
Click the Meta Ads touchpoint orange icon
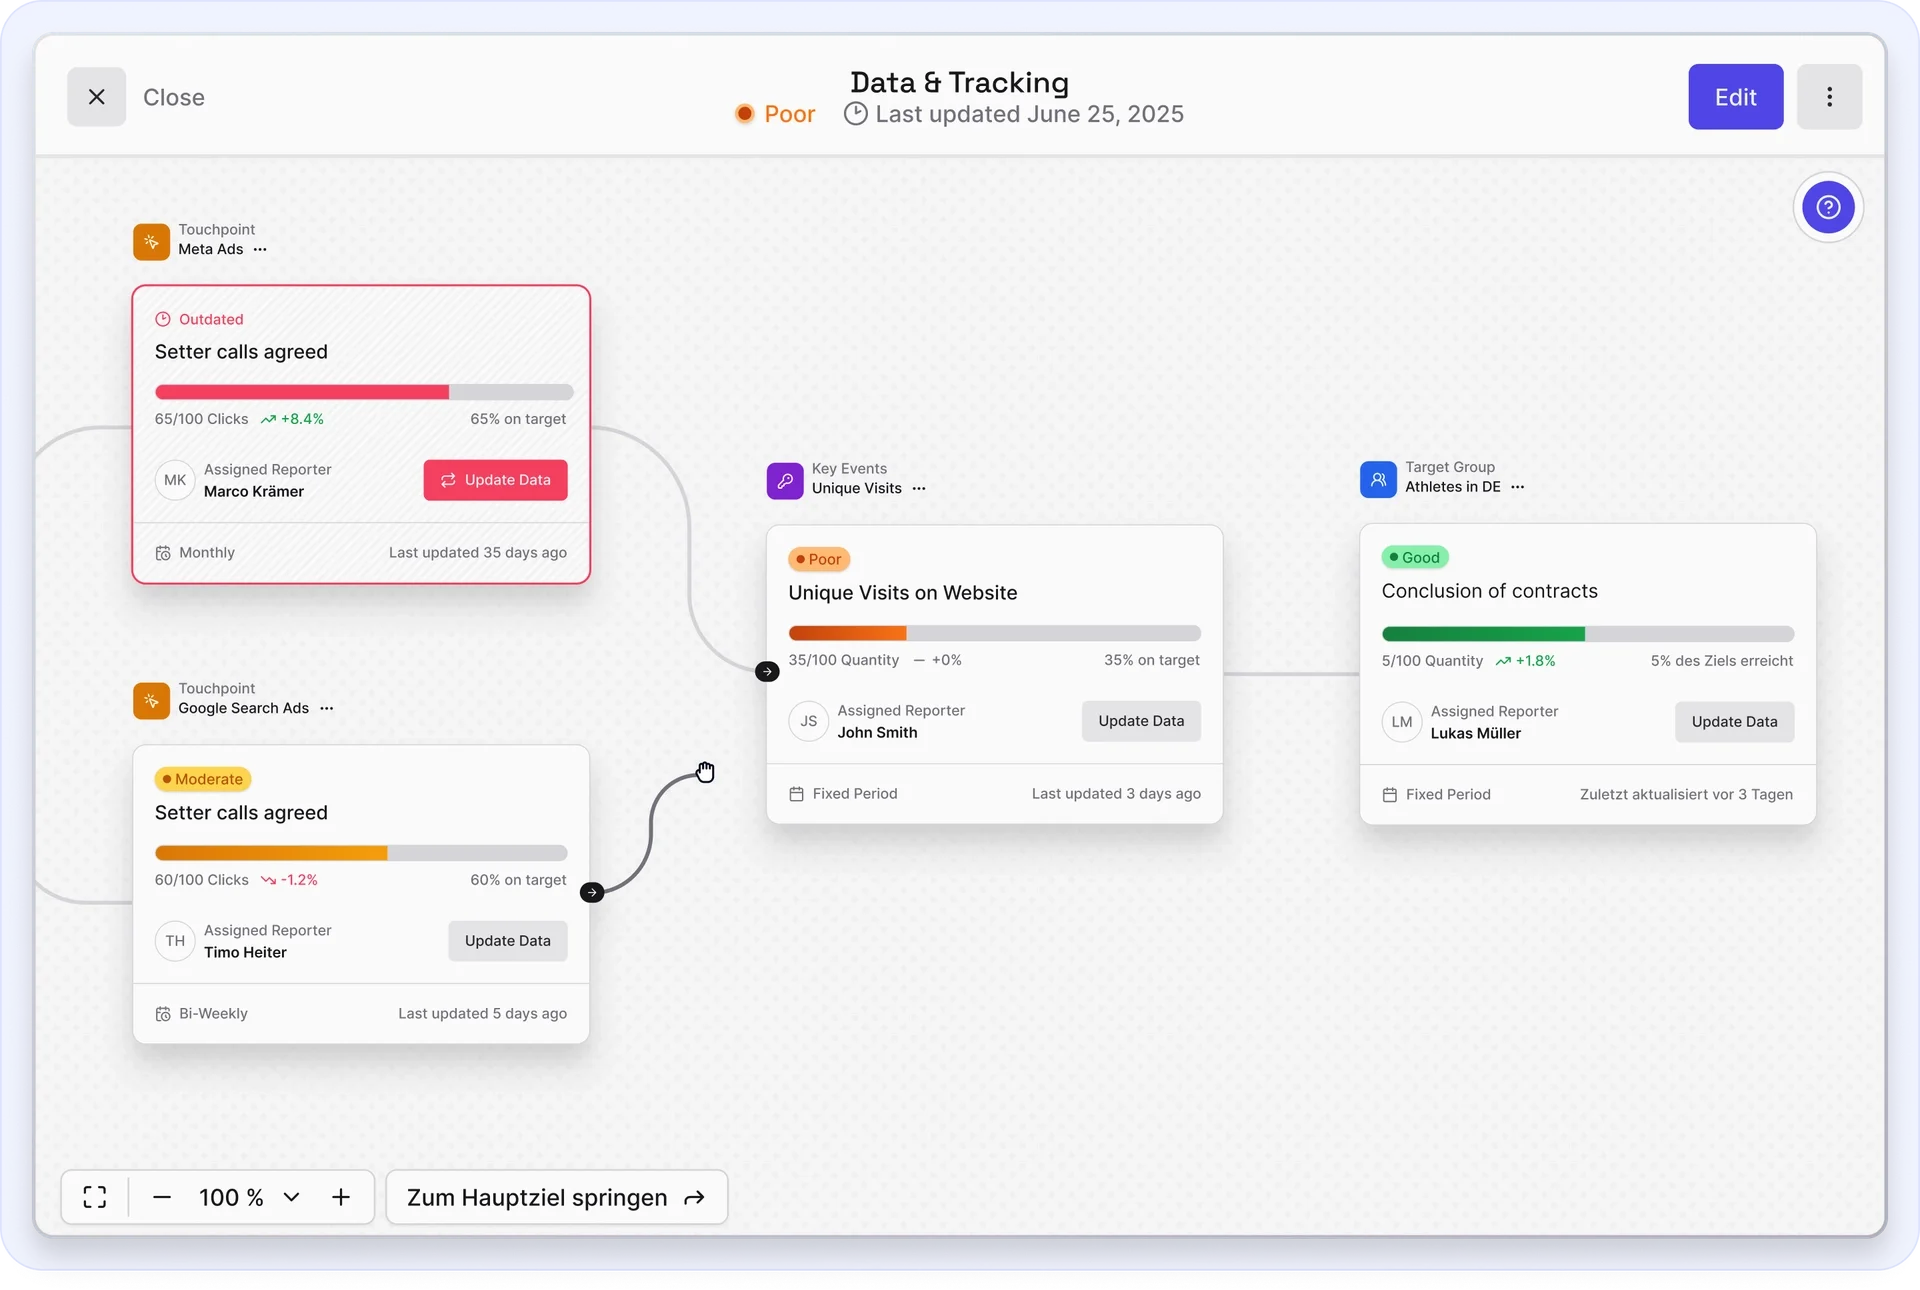pyautogui.click(x=151, y=241)
